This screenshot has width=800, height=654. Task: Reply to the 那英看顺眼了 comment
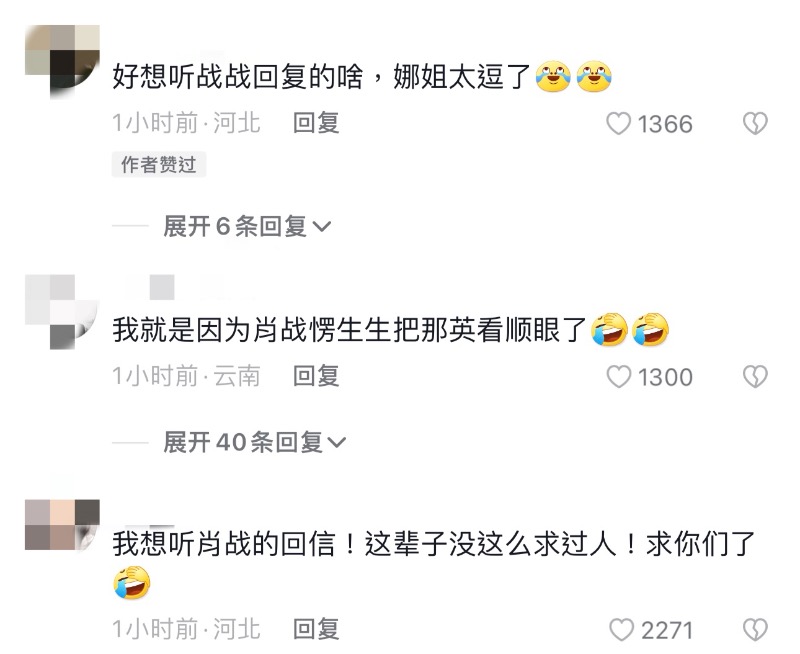click(316, 376)
